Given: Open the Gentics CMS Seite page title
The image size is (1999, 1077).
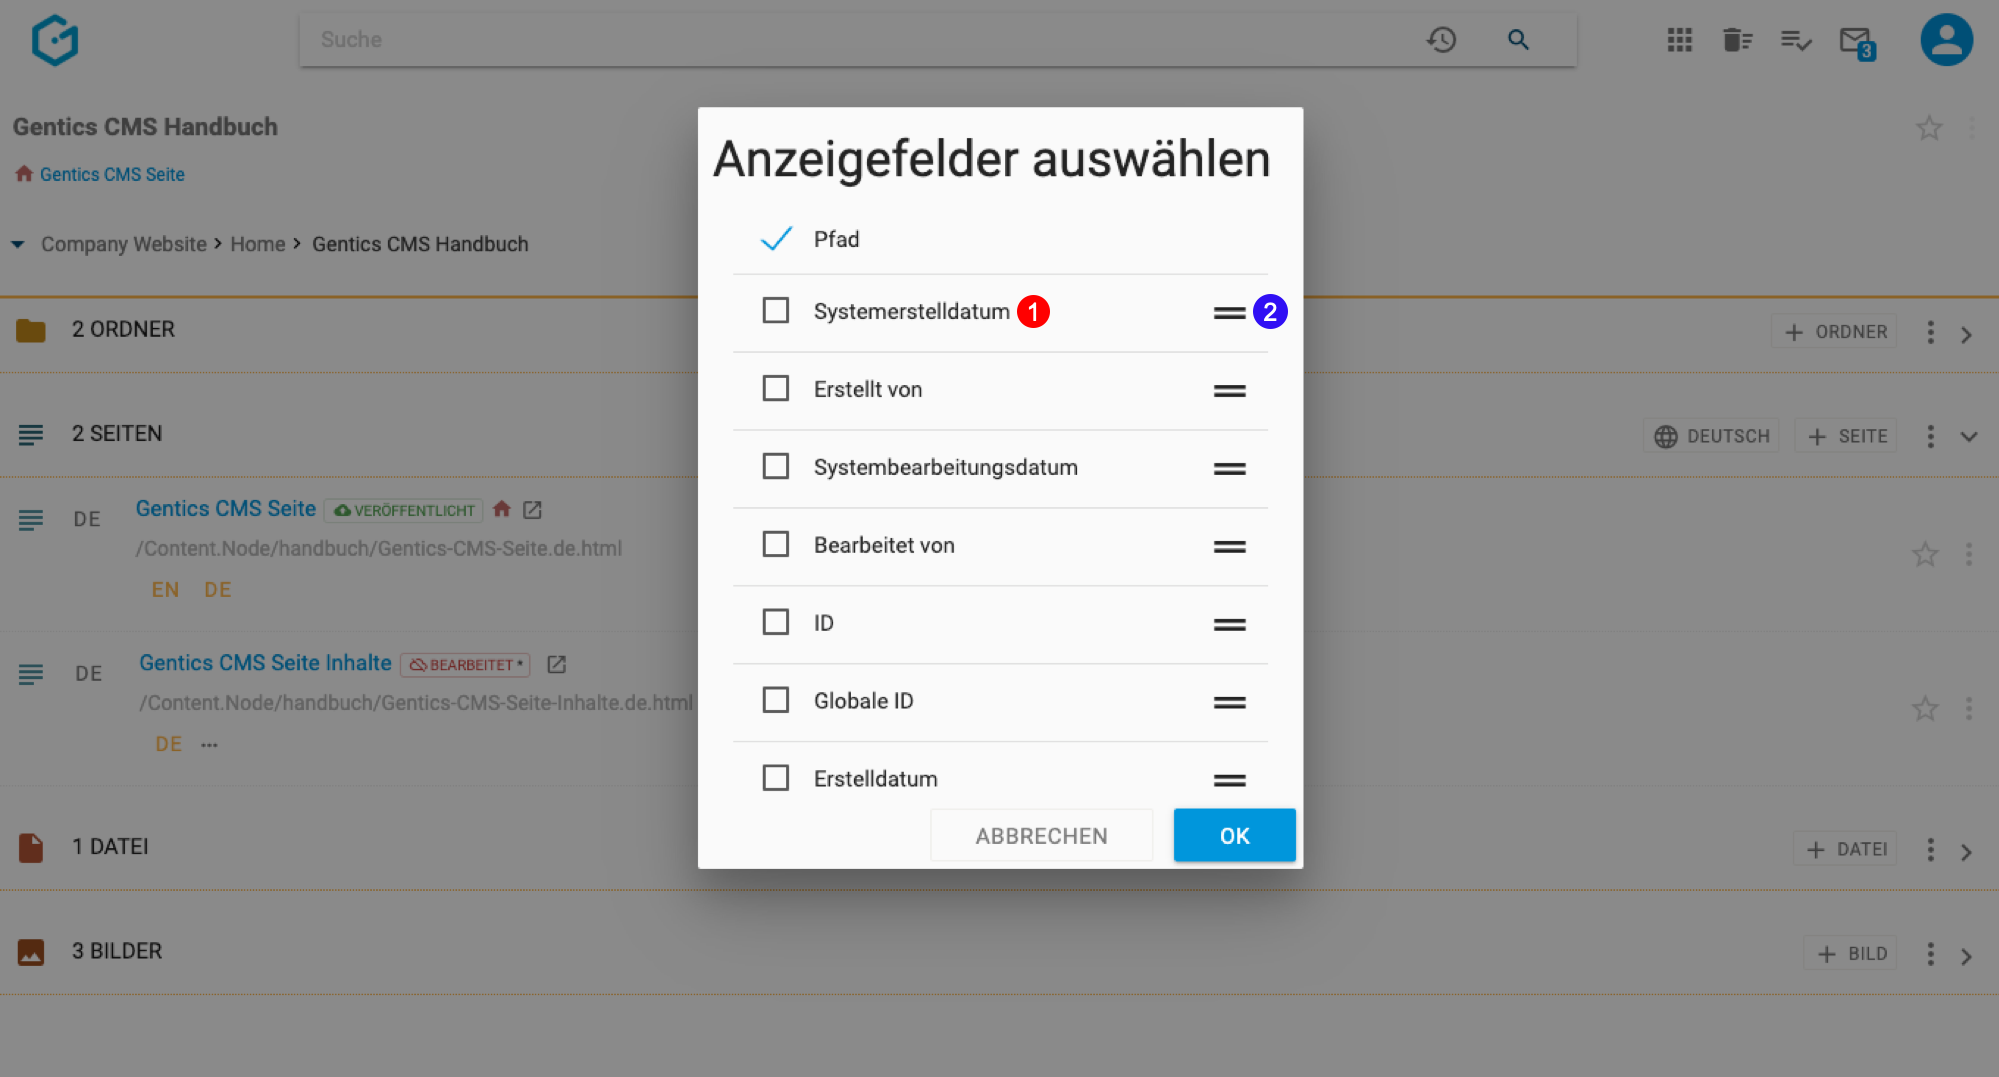Looking at the screenshot, I should (226, 509).
